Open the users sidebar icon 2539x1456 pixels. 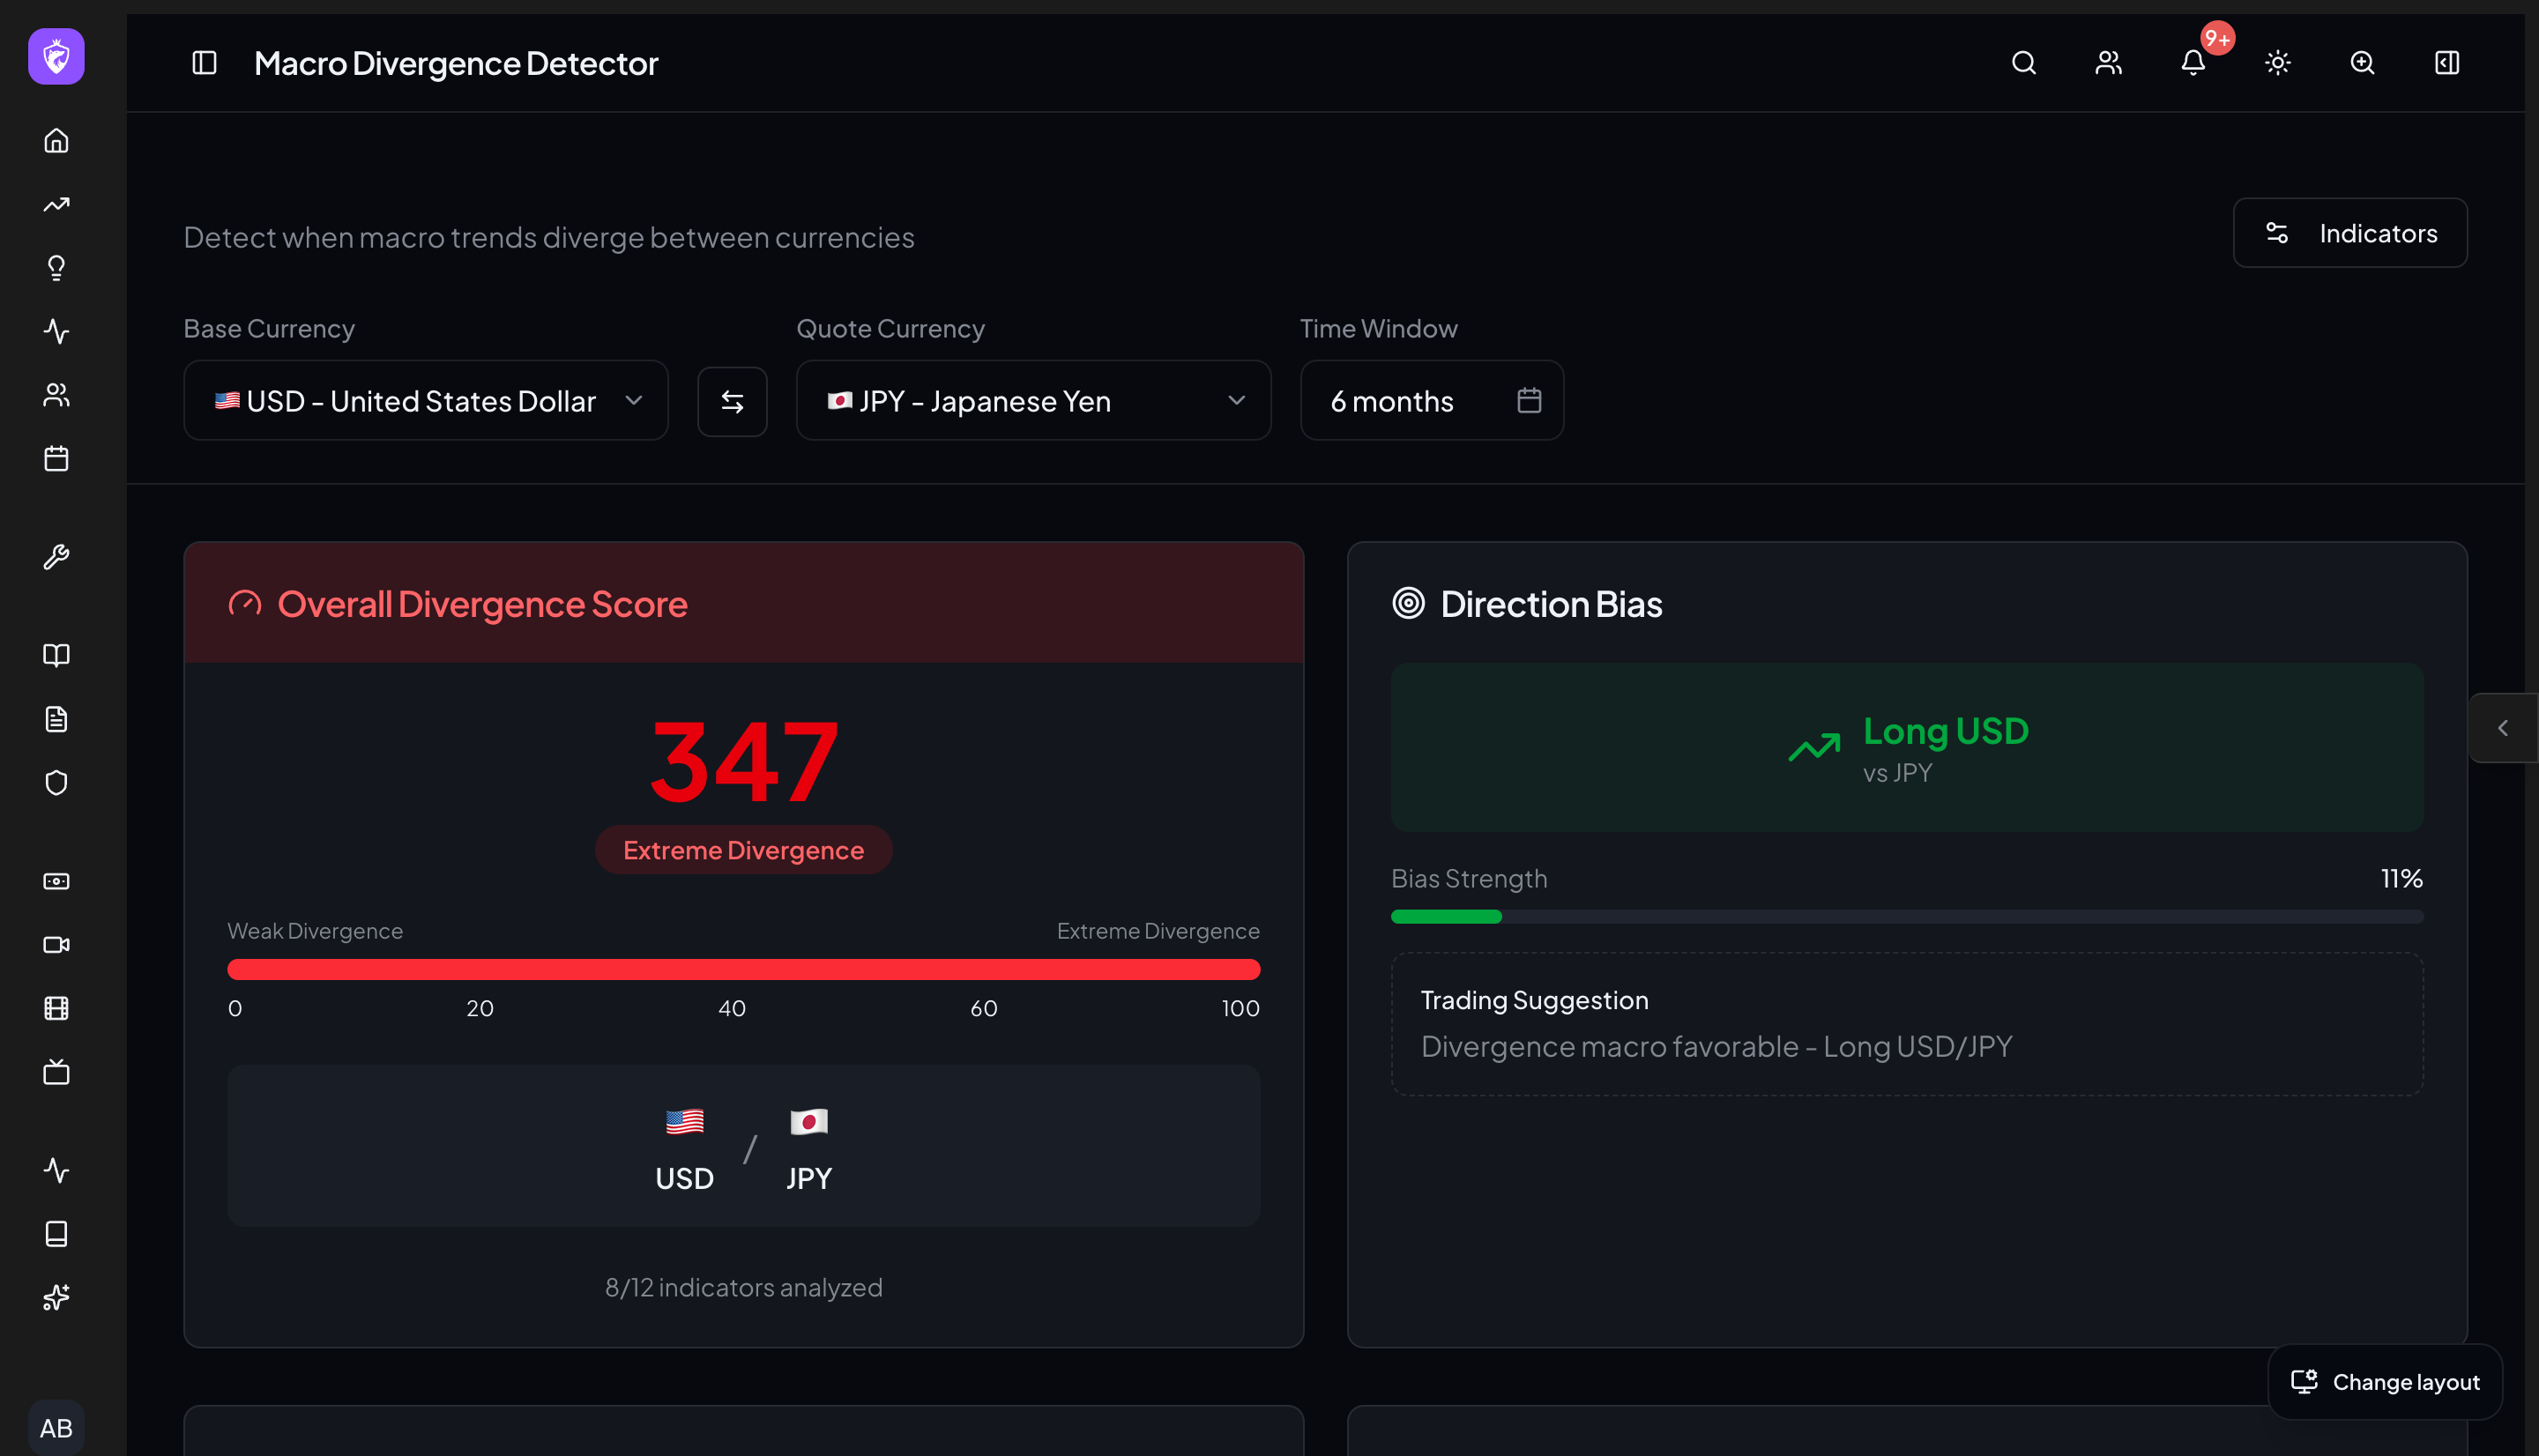(x=56, y=395)
